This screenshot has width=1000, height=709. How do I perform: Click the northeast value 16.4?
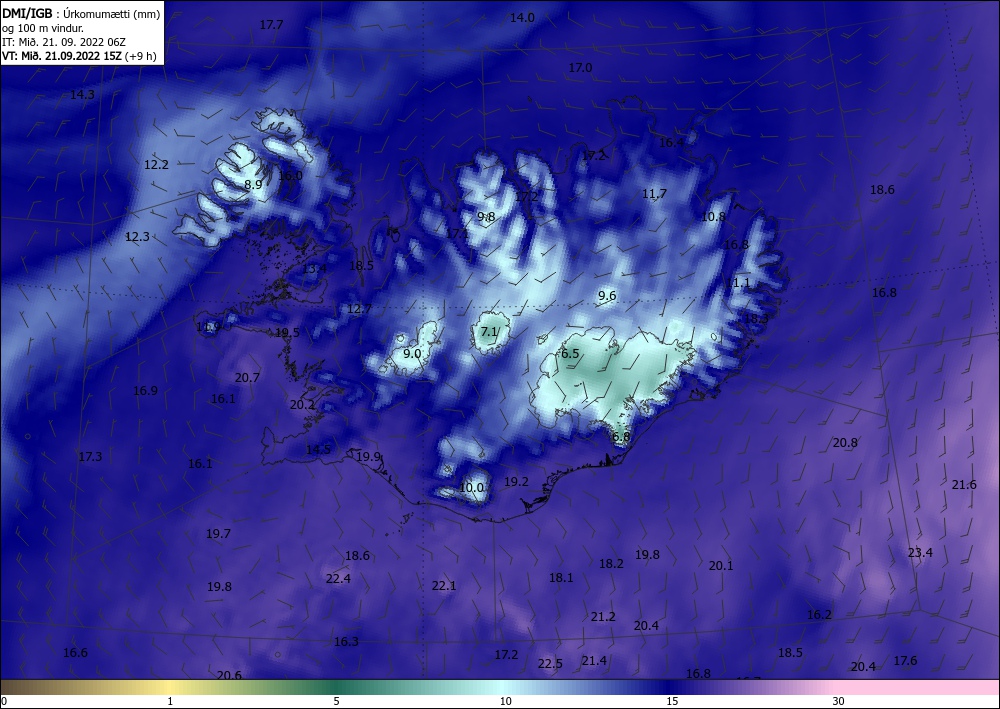point(672,143)
